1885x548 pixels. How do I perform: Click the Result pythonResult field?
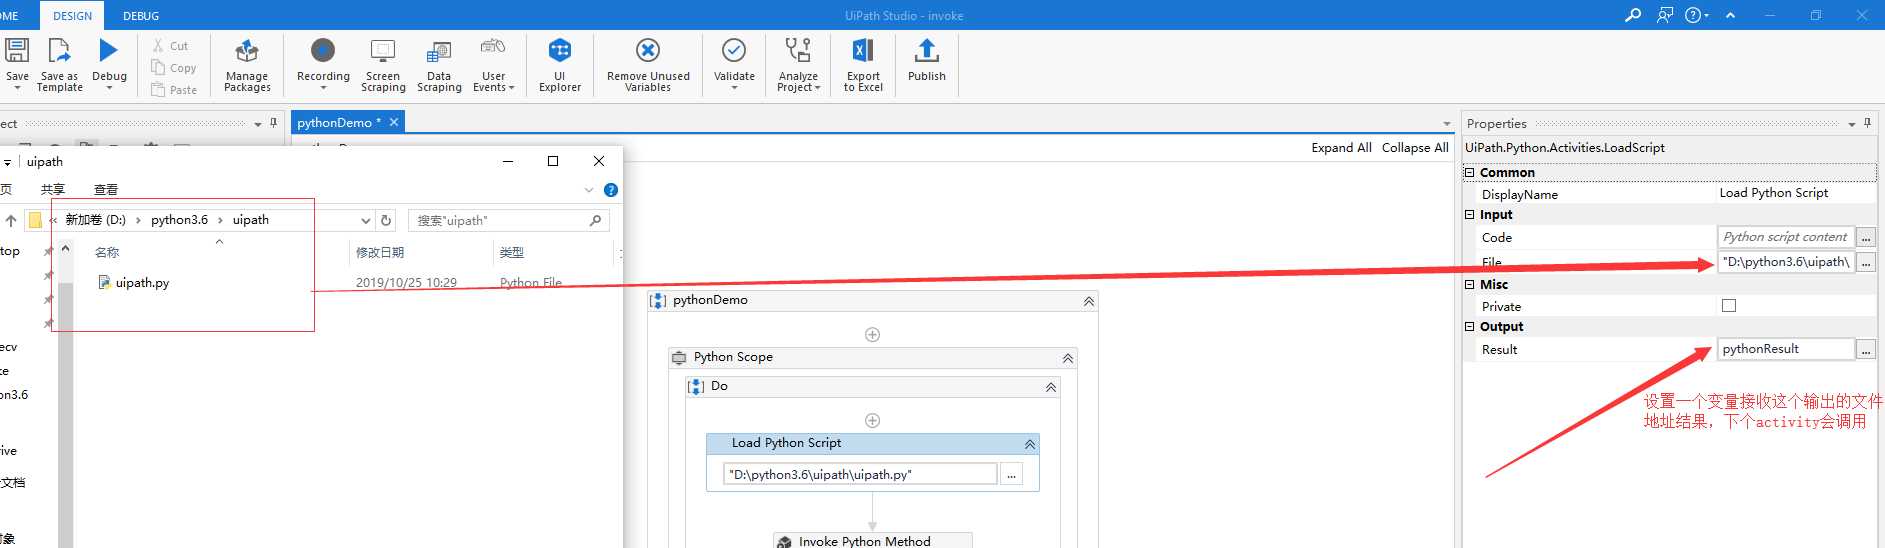point(1785,349)
